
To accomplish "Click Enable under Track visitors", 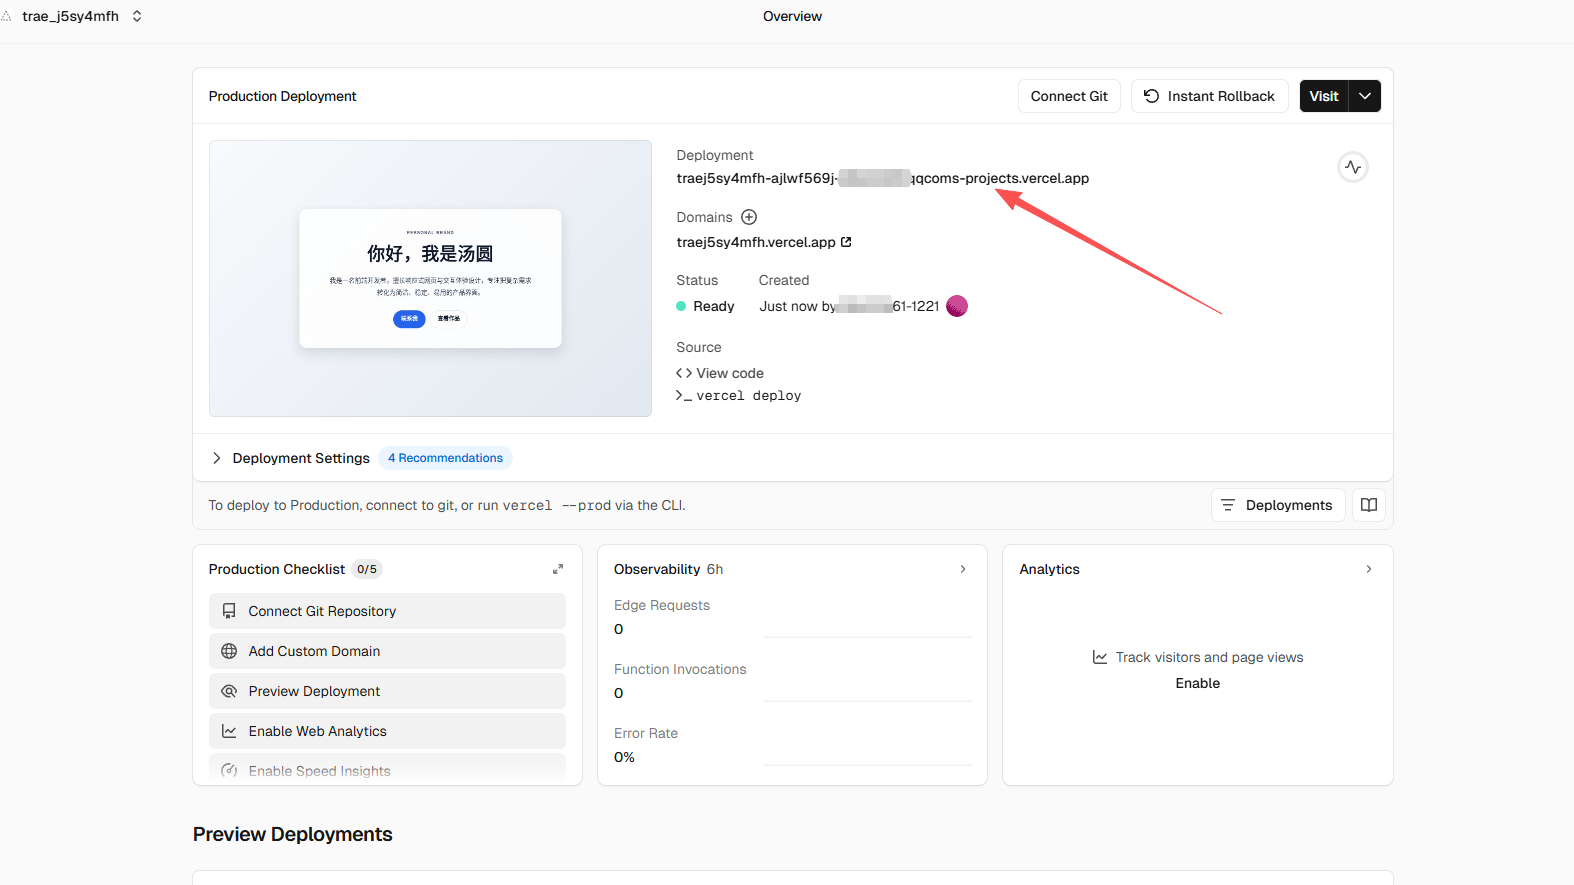I will tap(1197, 683).
